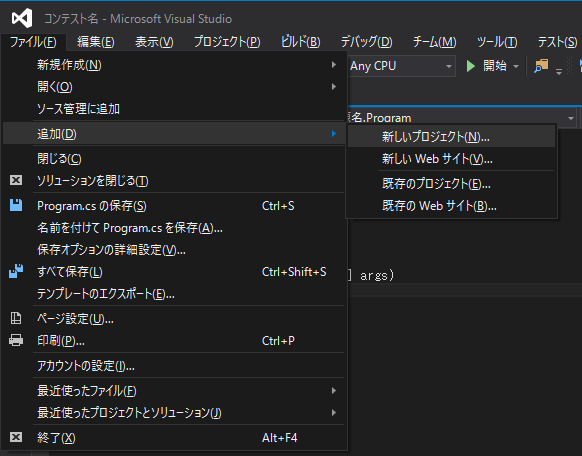
Task: Open the Any CPU platform dropdown
Action: (401, 66)
